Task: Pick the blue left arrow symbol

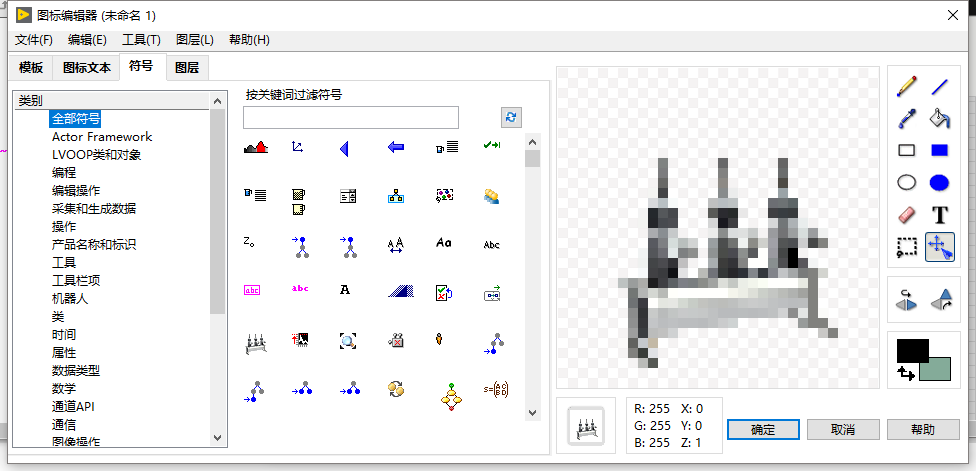Action: [x=395, y=147]
